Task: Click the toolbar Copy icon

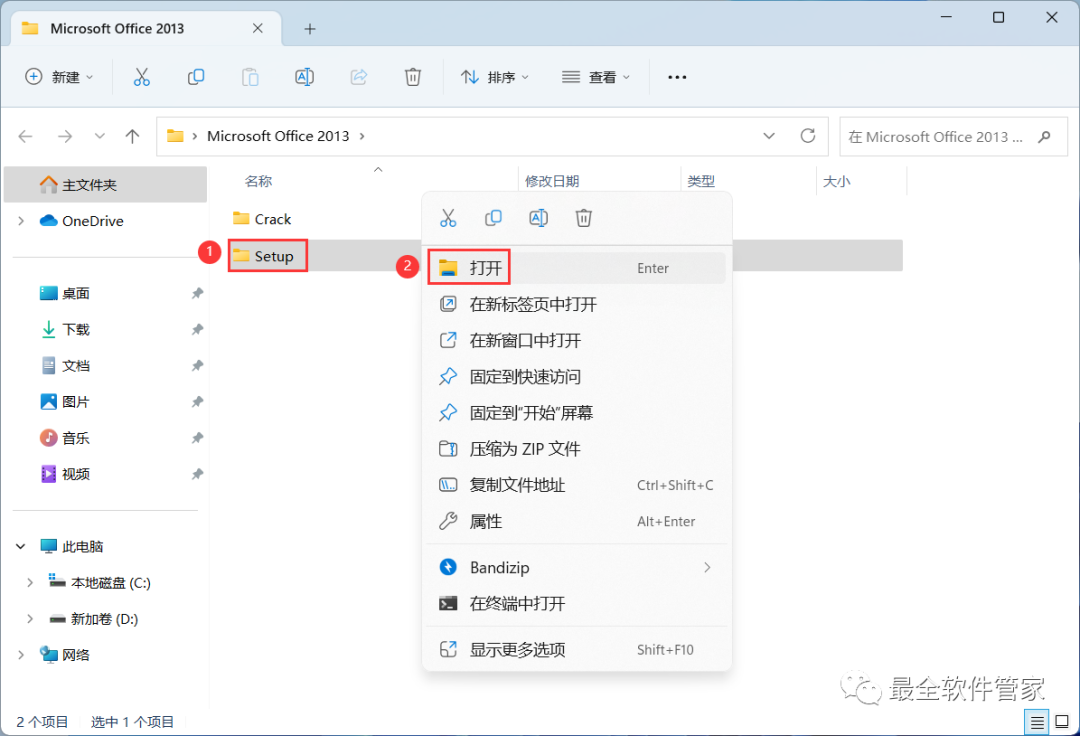Action: 196,77
